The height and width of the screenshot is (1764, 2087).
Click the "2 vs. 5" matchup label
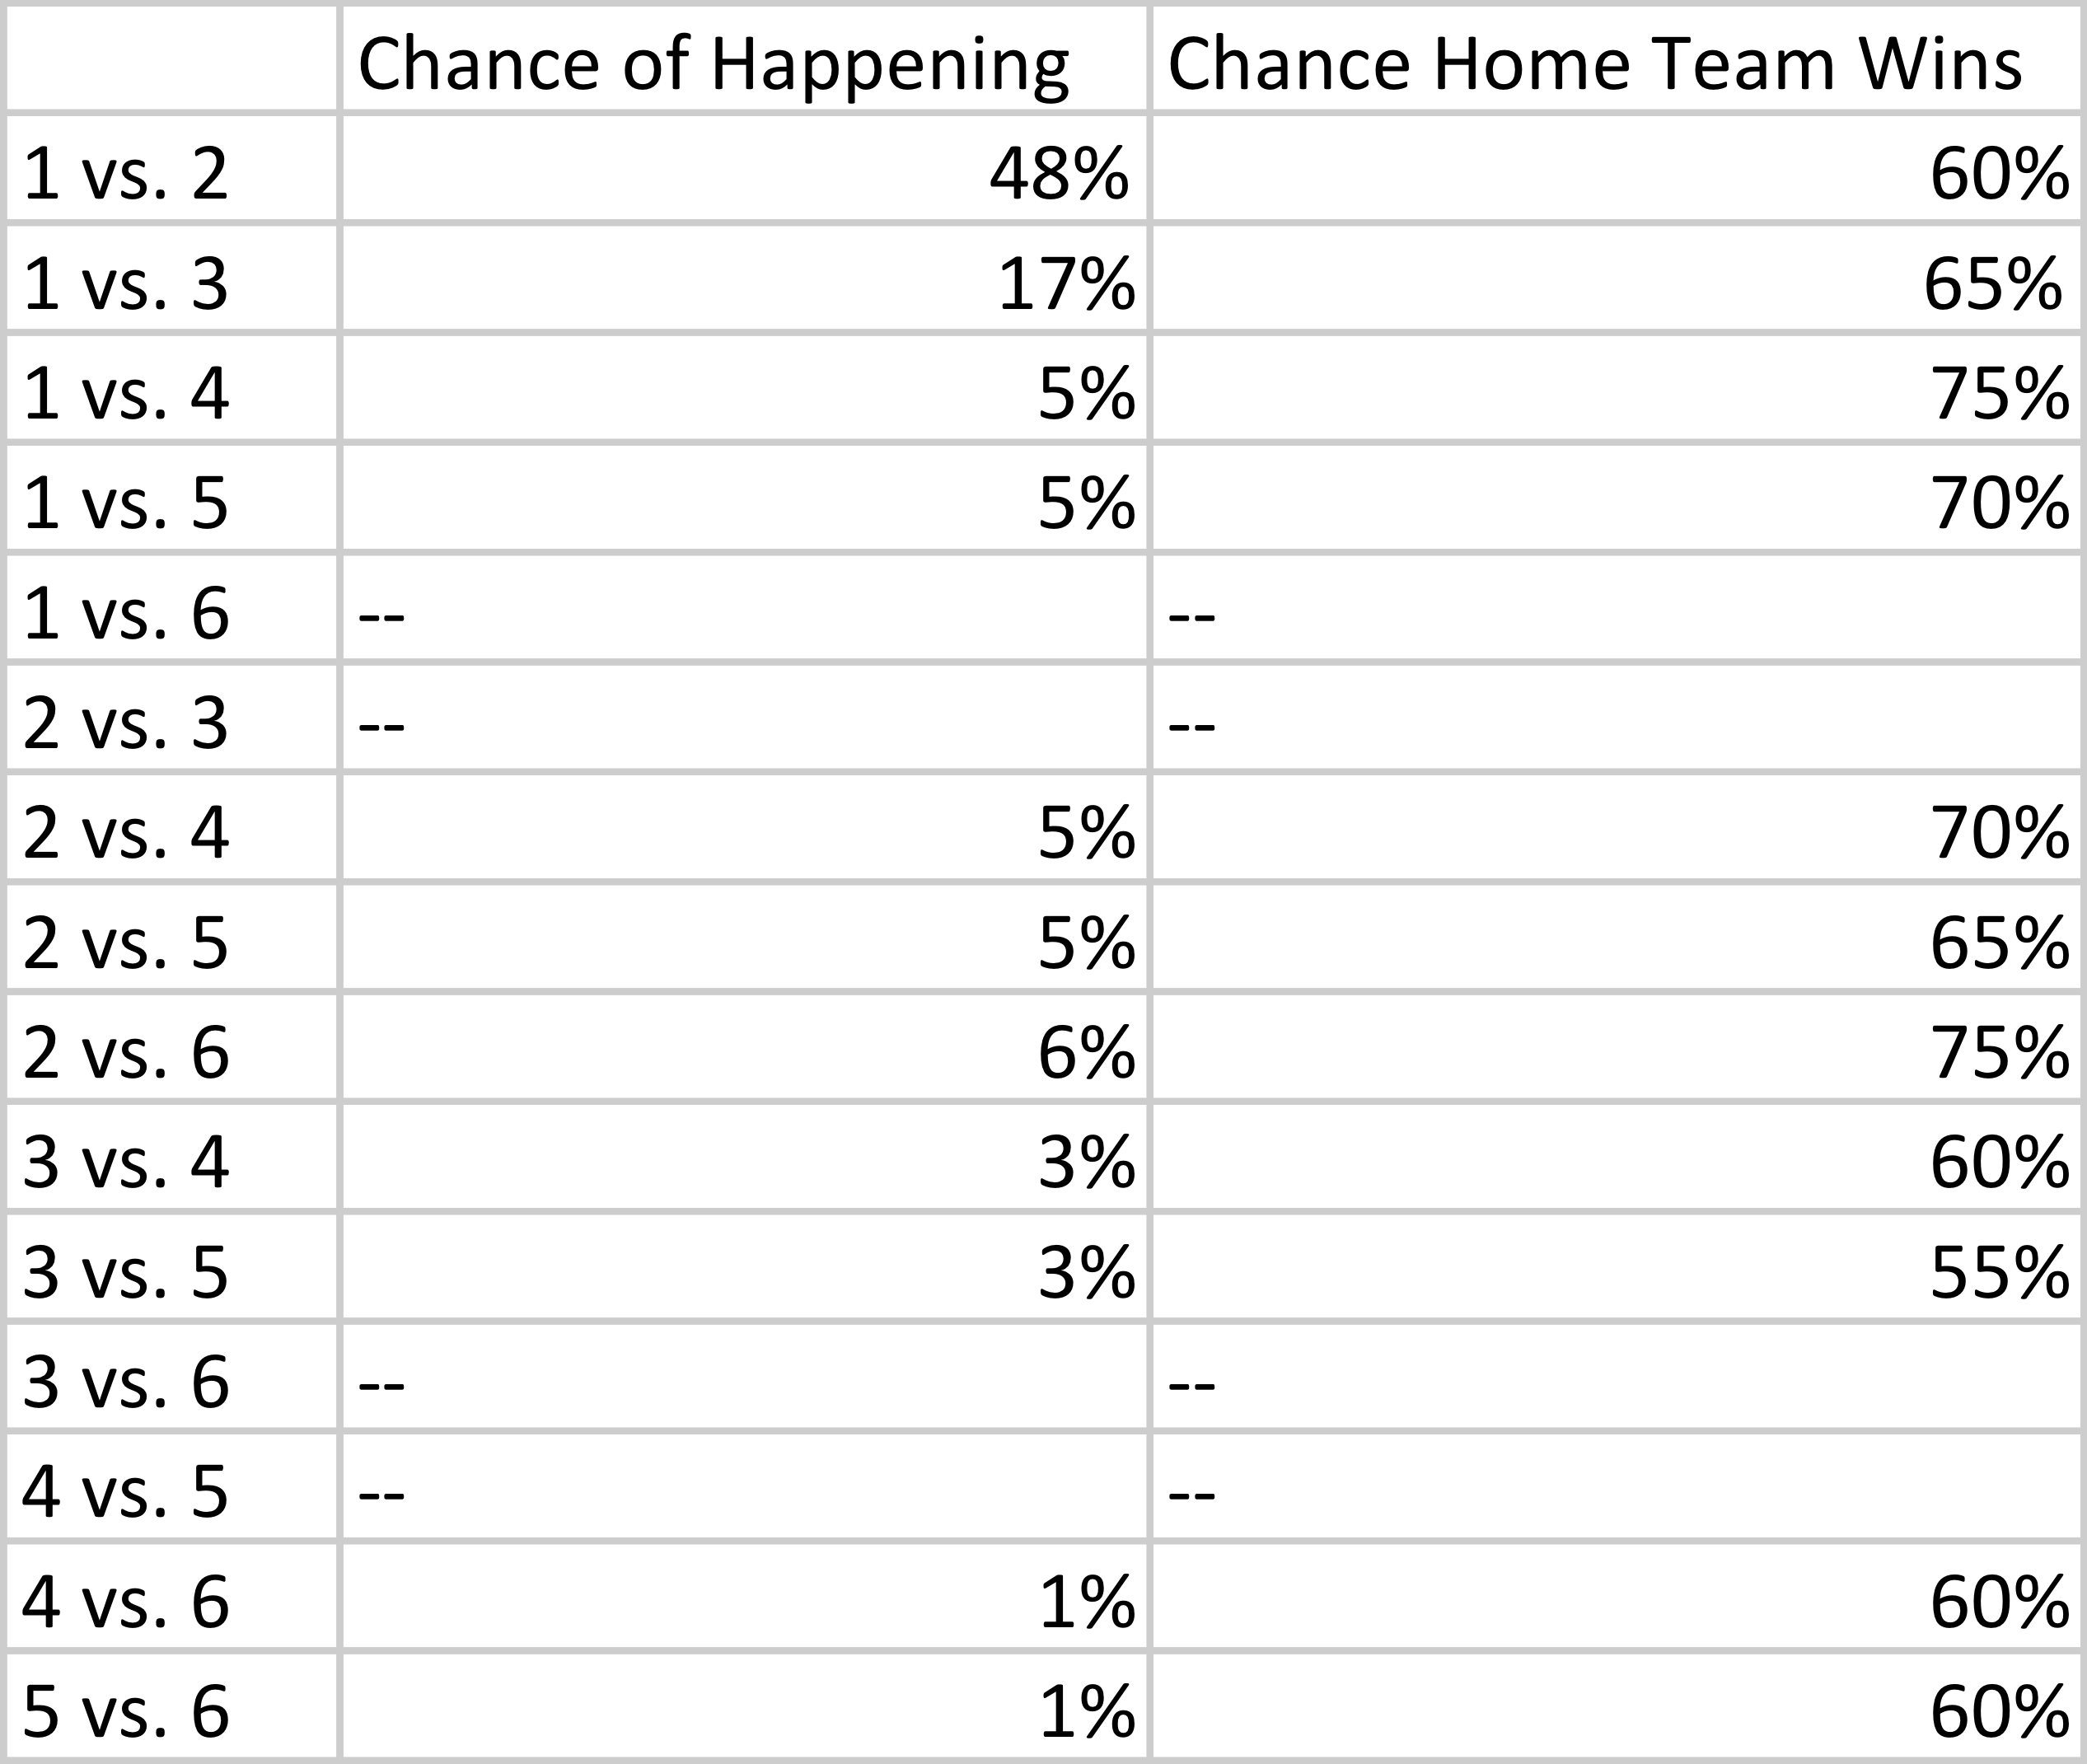point(125,943)
